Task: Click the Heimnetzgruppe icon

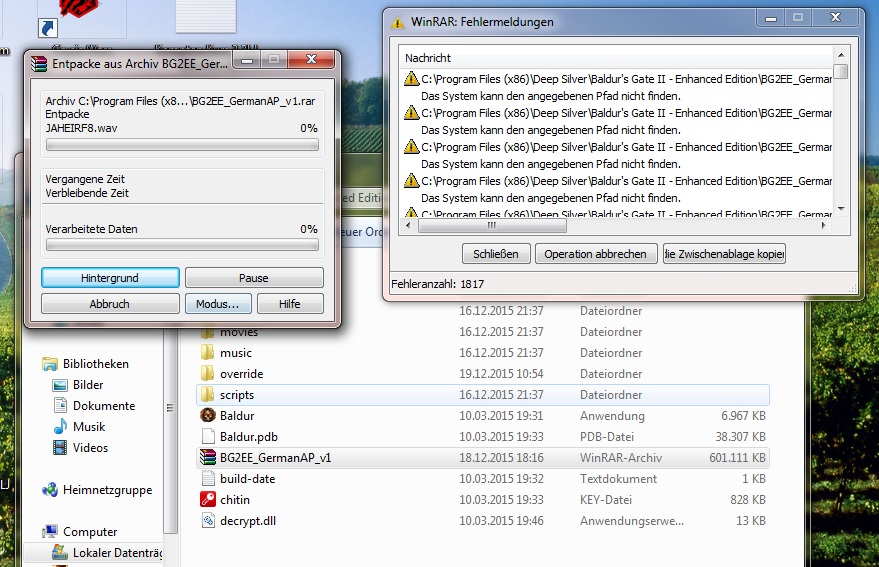Action: tap(50, 490)
